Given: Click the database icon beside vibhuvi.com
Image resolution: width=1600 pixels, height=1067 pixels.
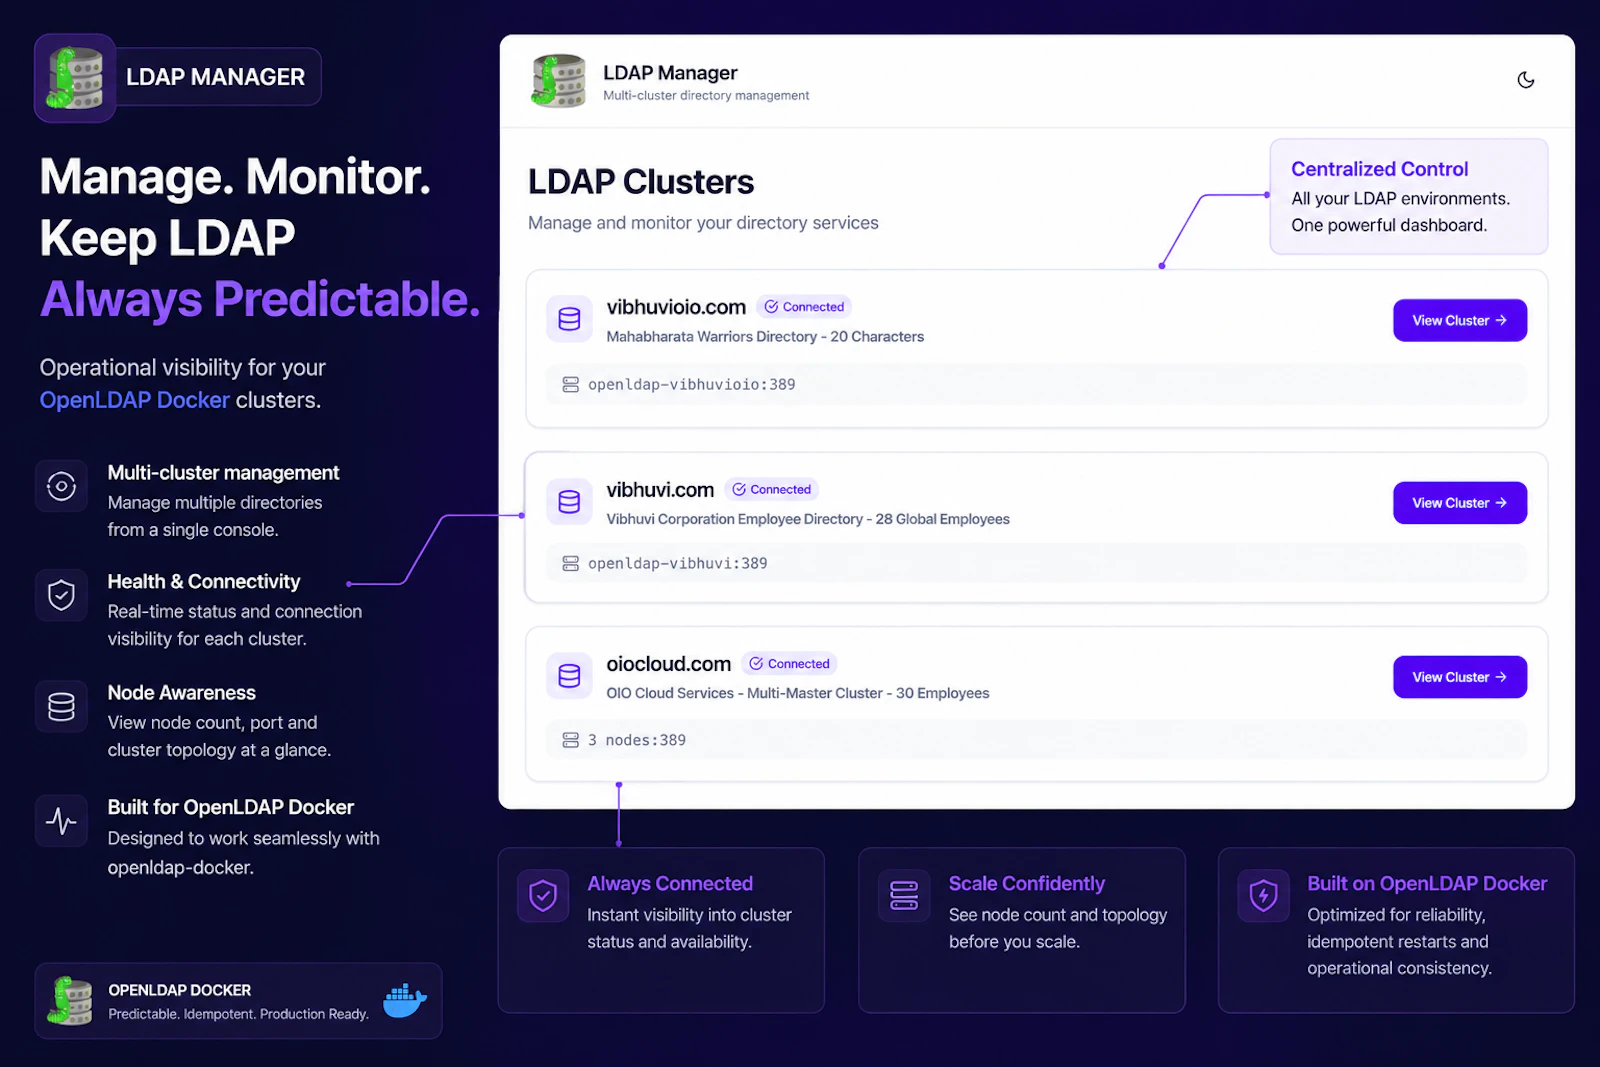Looking at the screenshot, I should coord(569,502).
